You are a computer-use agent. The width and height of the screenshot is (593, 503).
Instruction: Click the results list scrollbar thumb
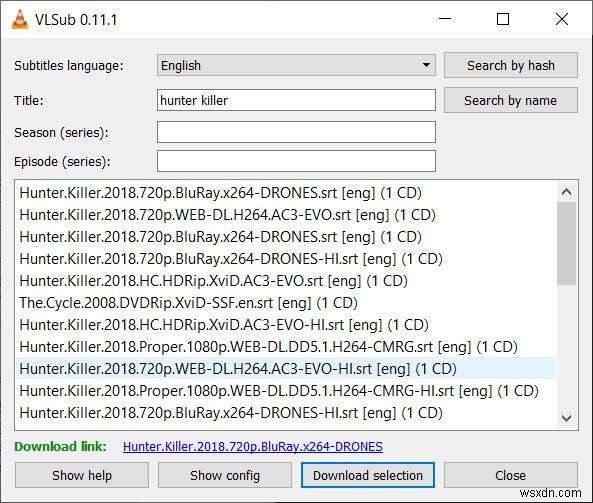click(566, 244)
